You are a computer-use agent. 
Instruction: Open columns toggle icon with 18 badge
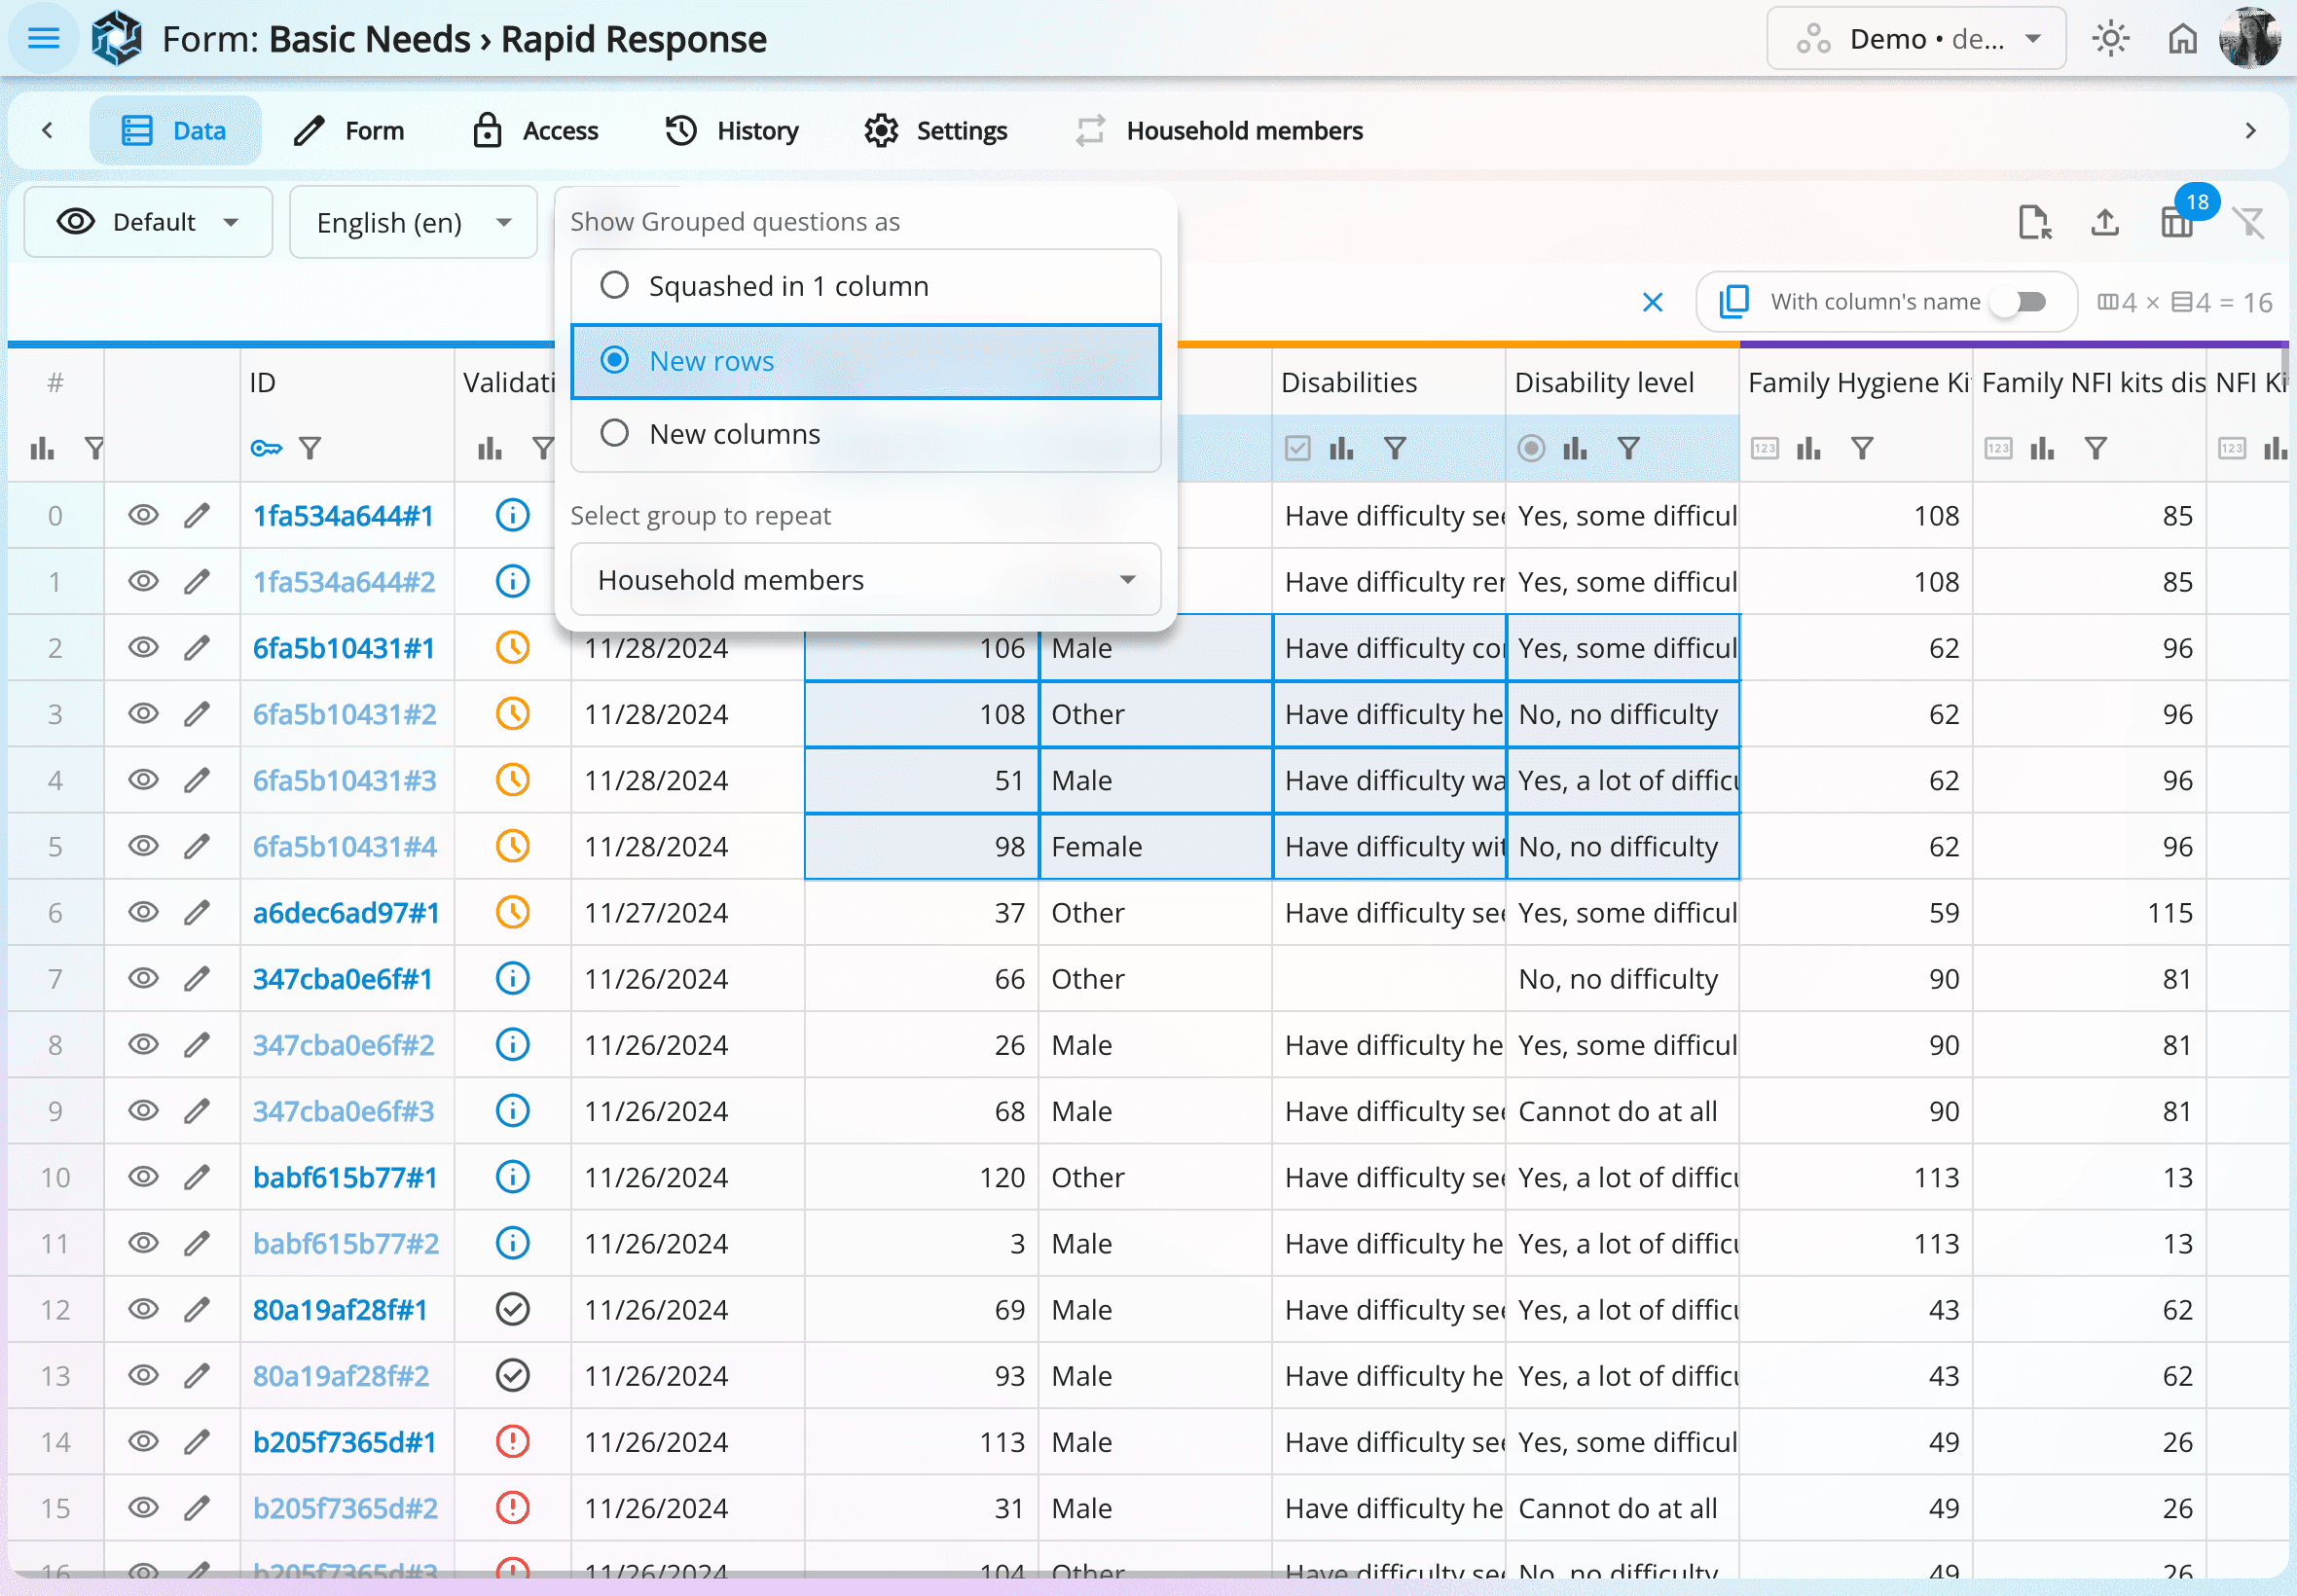(x=2176, y=222)
